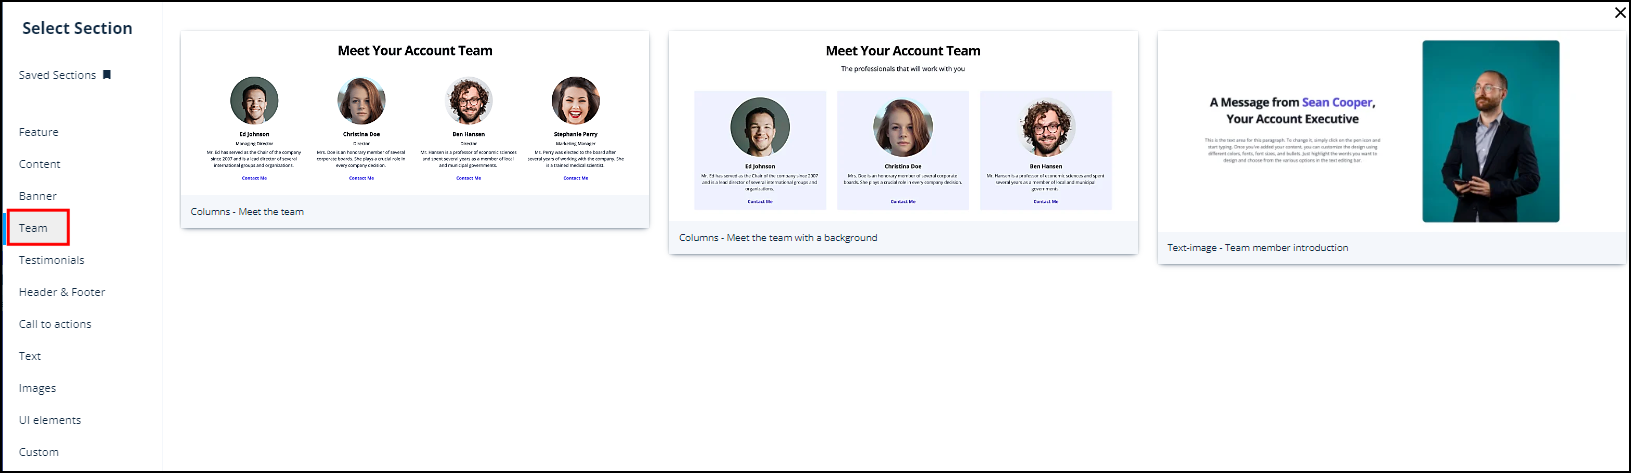The image size is (1631, 473).
Task: Select the Custom category
Action: pos(39,452)
